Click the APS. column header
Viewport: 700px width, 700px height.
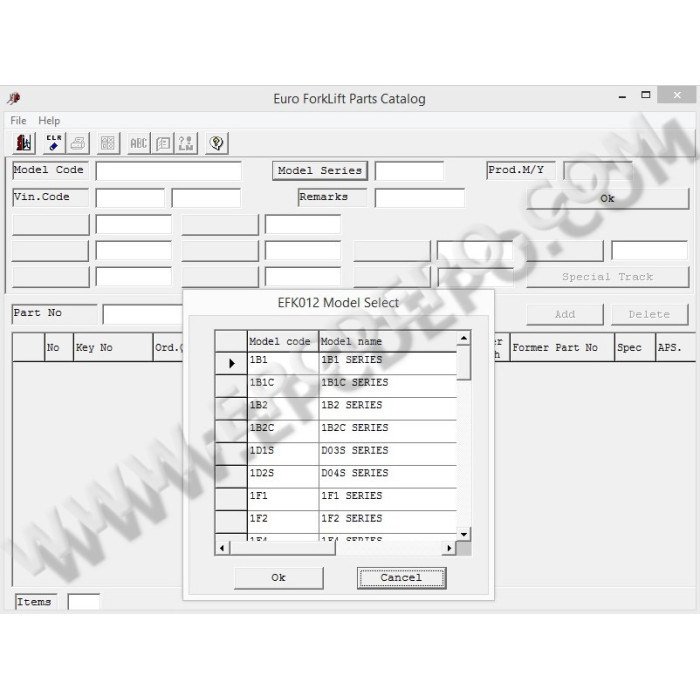click(675, 347)
